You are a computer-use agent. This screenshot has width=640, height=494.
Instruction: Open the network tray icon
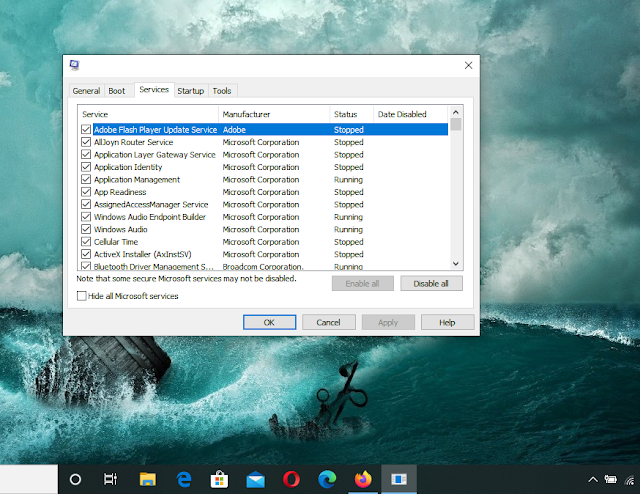(630, 480)
